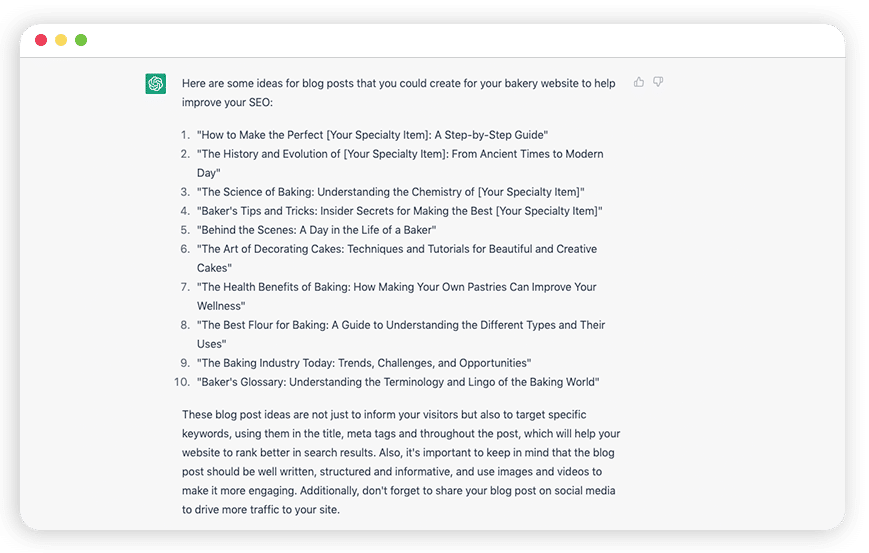Close the window with the red button
869x553 pixels.
tap(41, 40)
